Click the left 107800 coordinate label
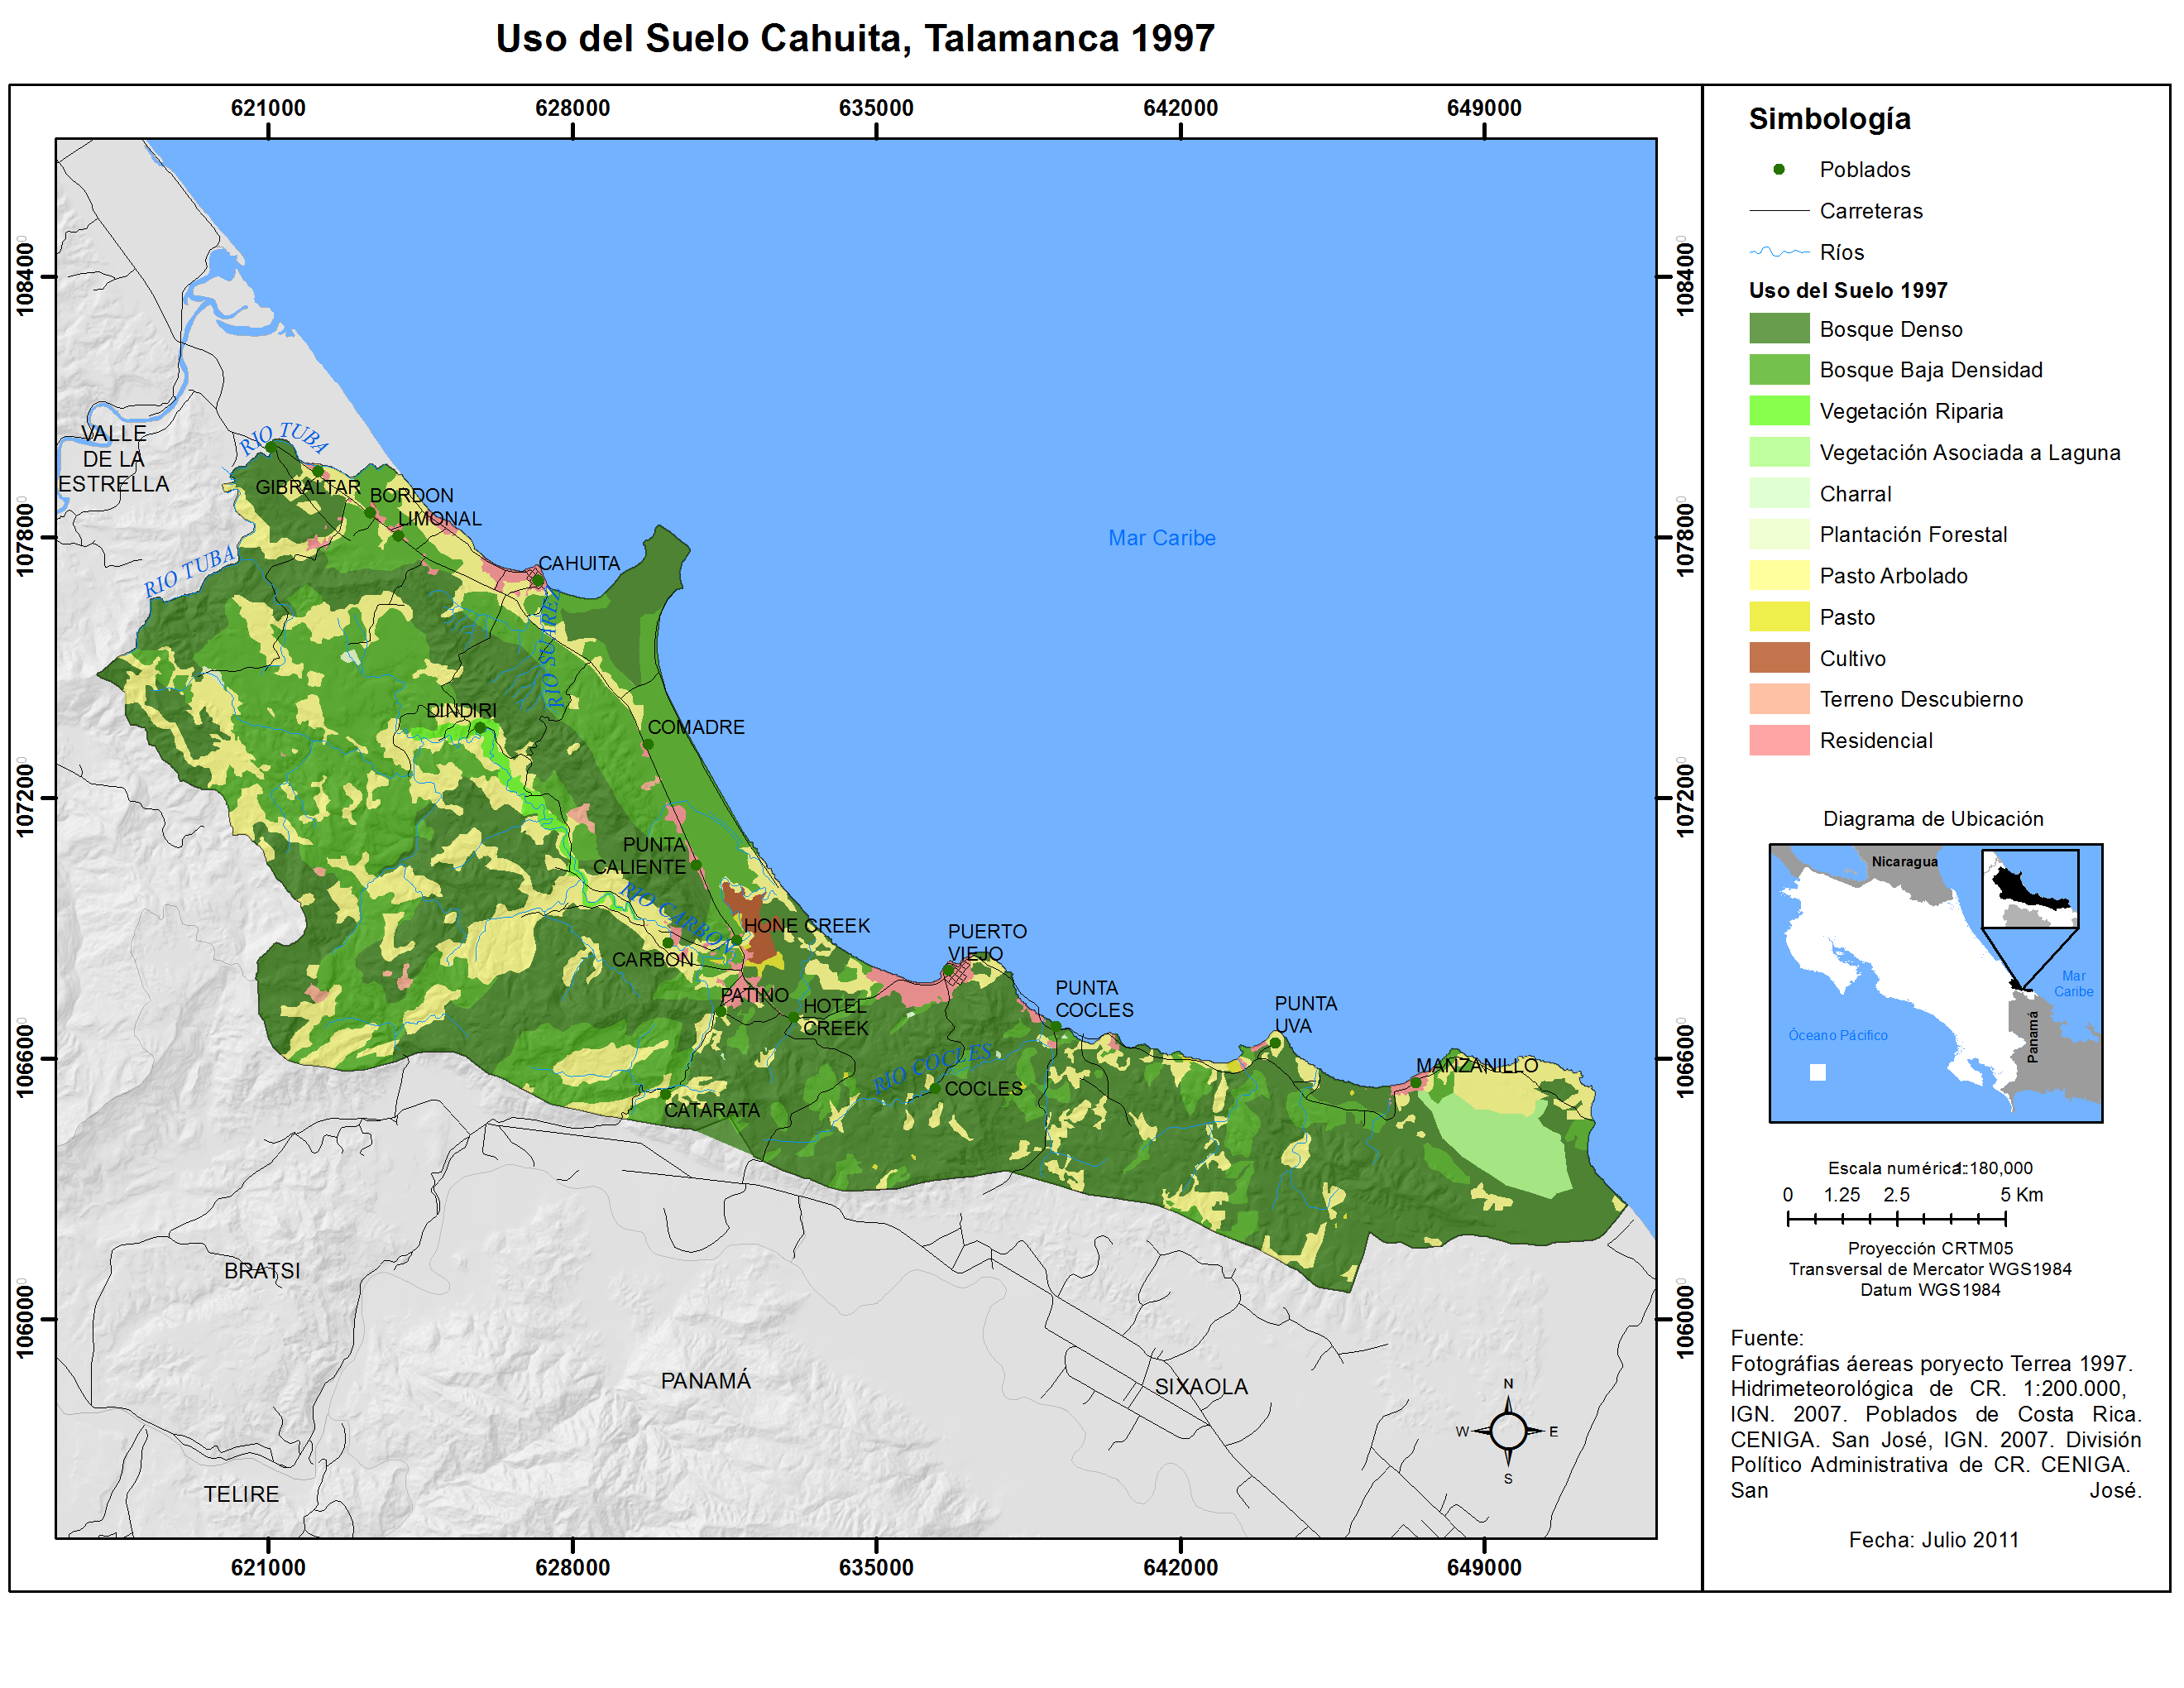2184x1688 pixels. click(x=25, y=538)
